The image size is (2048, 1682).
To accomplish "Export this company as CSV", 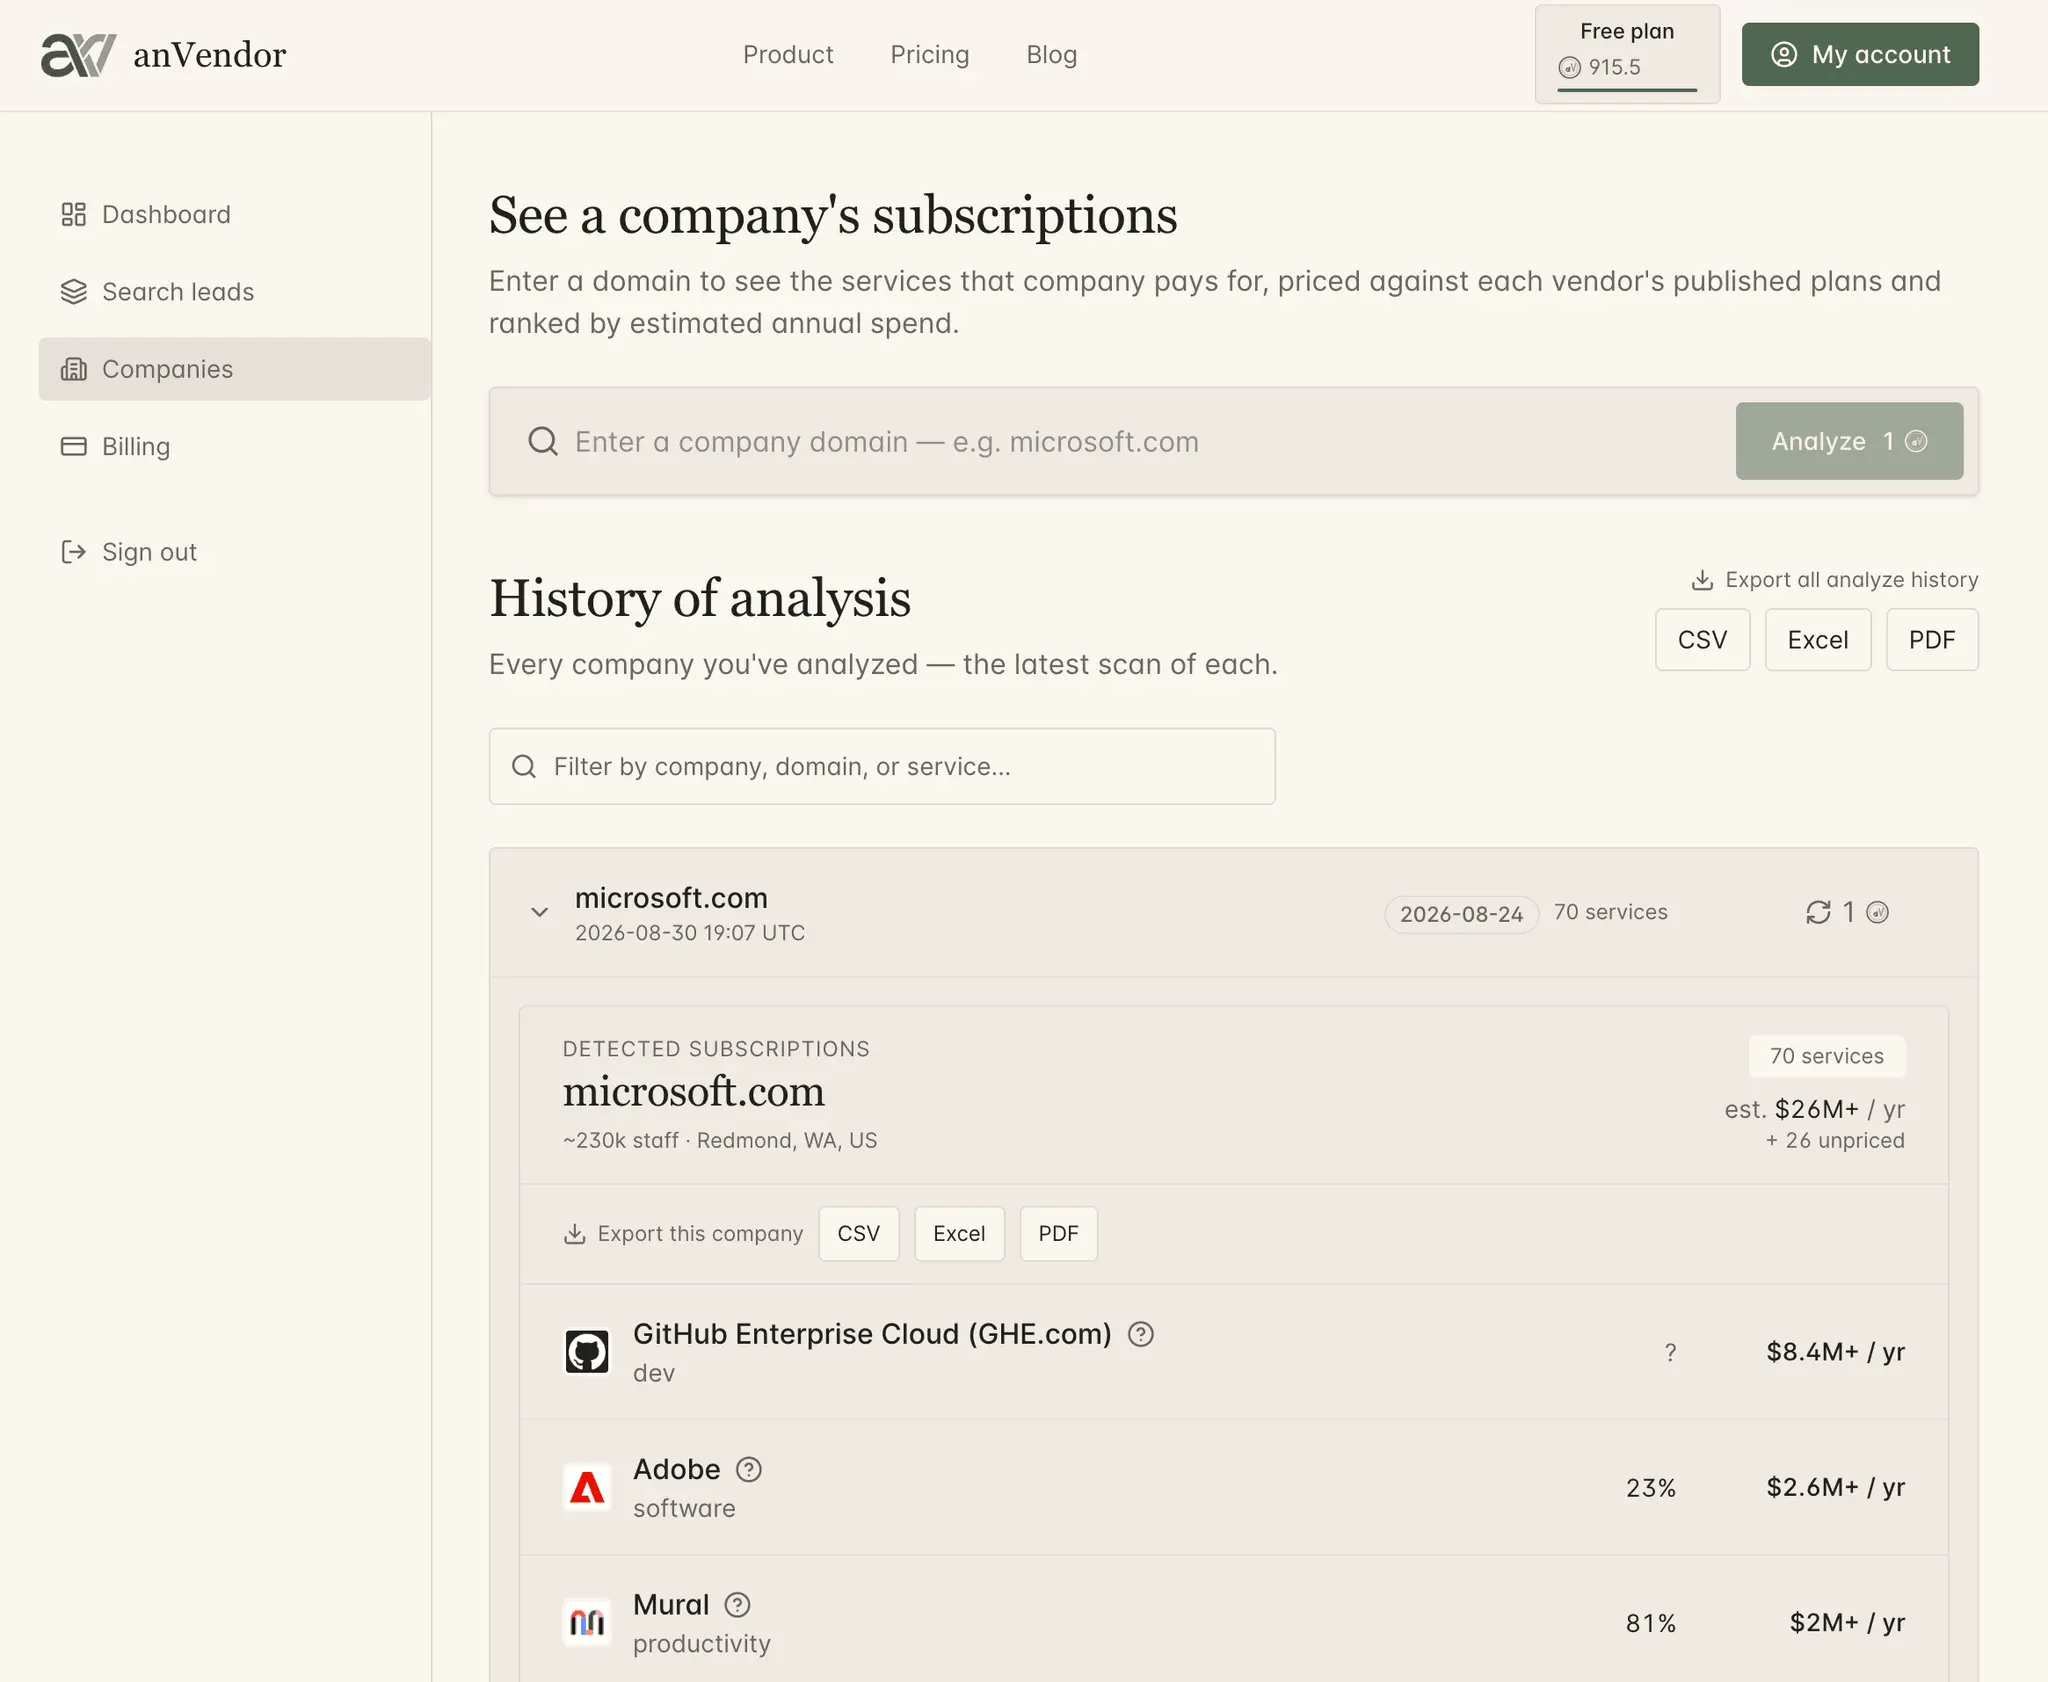I will (x=858, y=1234).
